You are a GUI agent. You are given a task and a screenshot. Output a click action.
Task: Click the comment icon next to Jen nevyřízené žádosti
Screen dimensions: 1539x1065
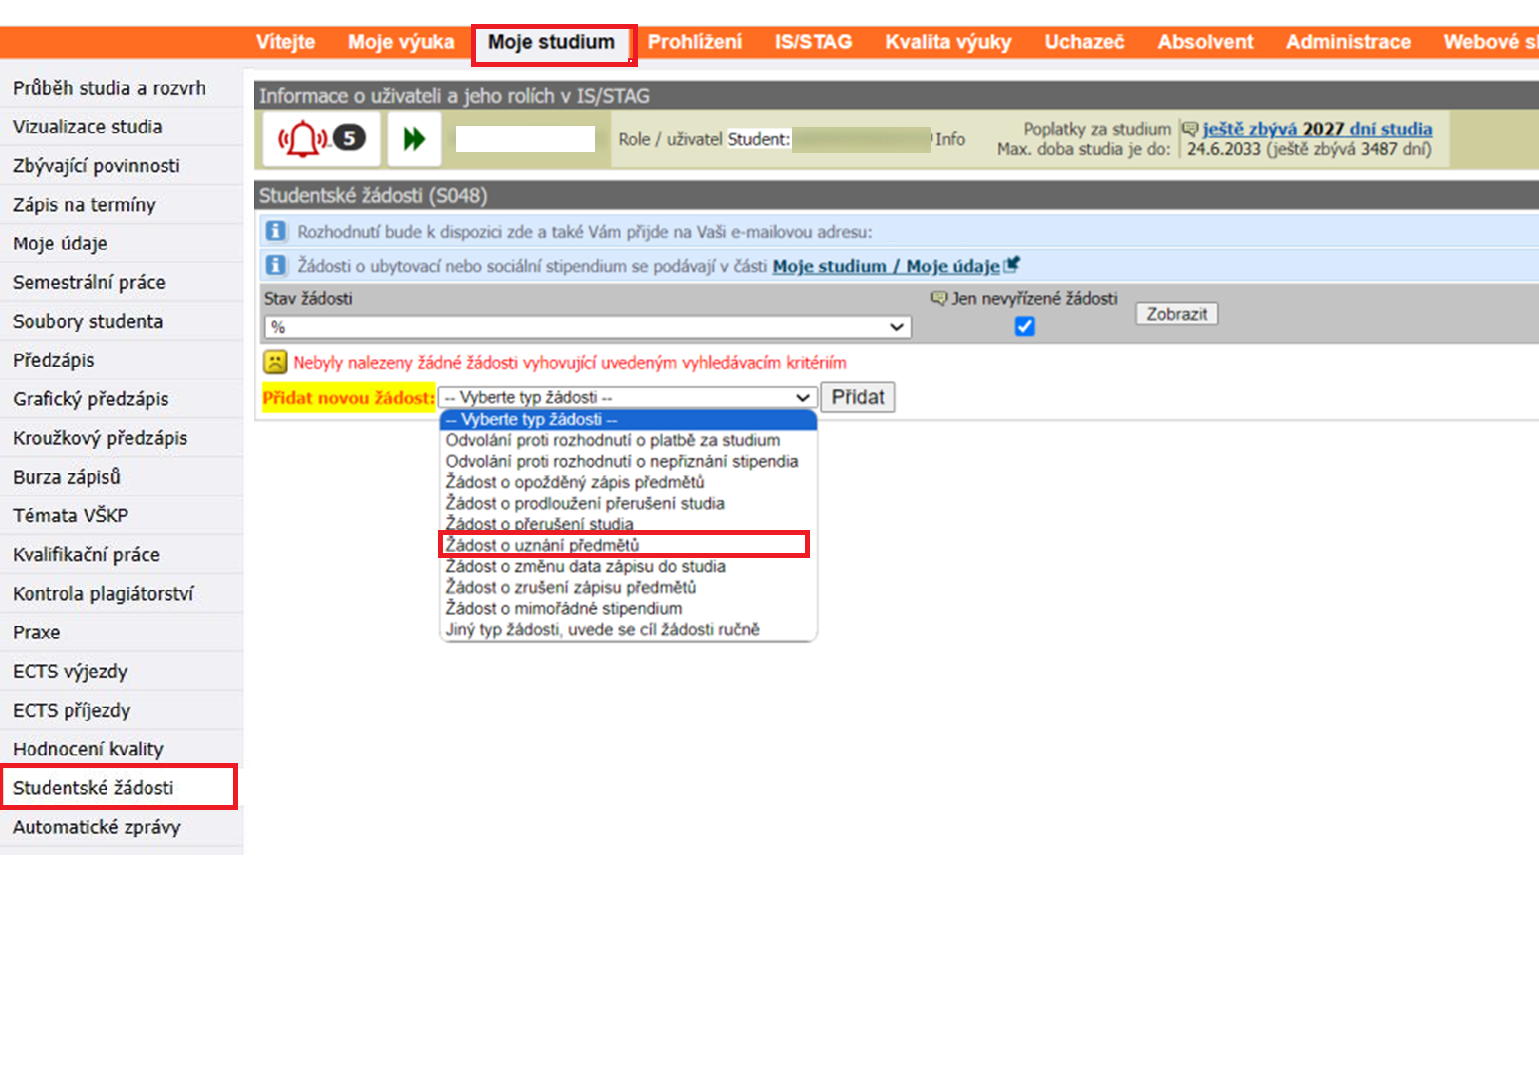938,298
